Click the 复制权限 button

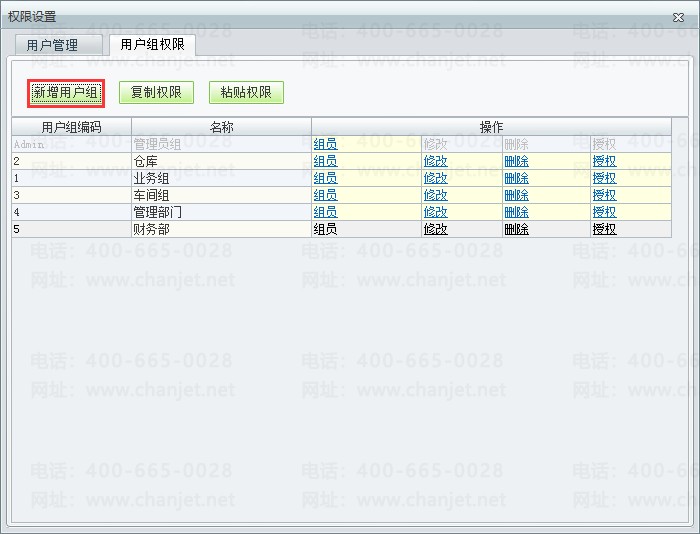[x=156, y=92]
